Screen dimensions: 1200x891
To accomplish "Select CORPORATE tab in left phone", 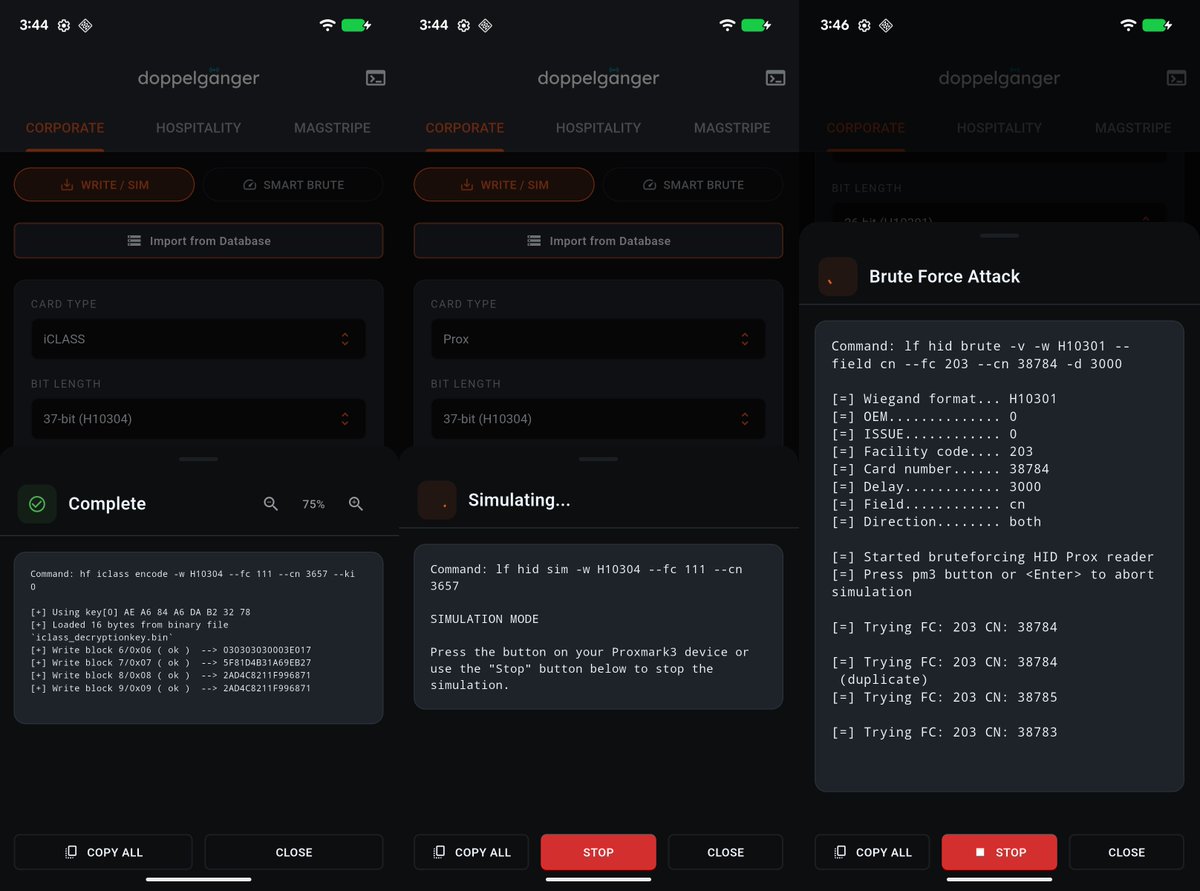I will (65, 128).
